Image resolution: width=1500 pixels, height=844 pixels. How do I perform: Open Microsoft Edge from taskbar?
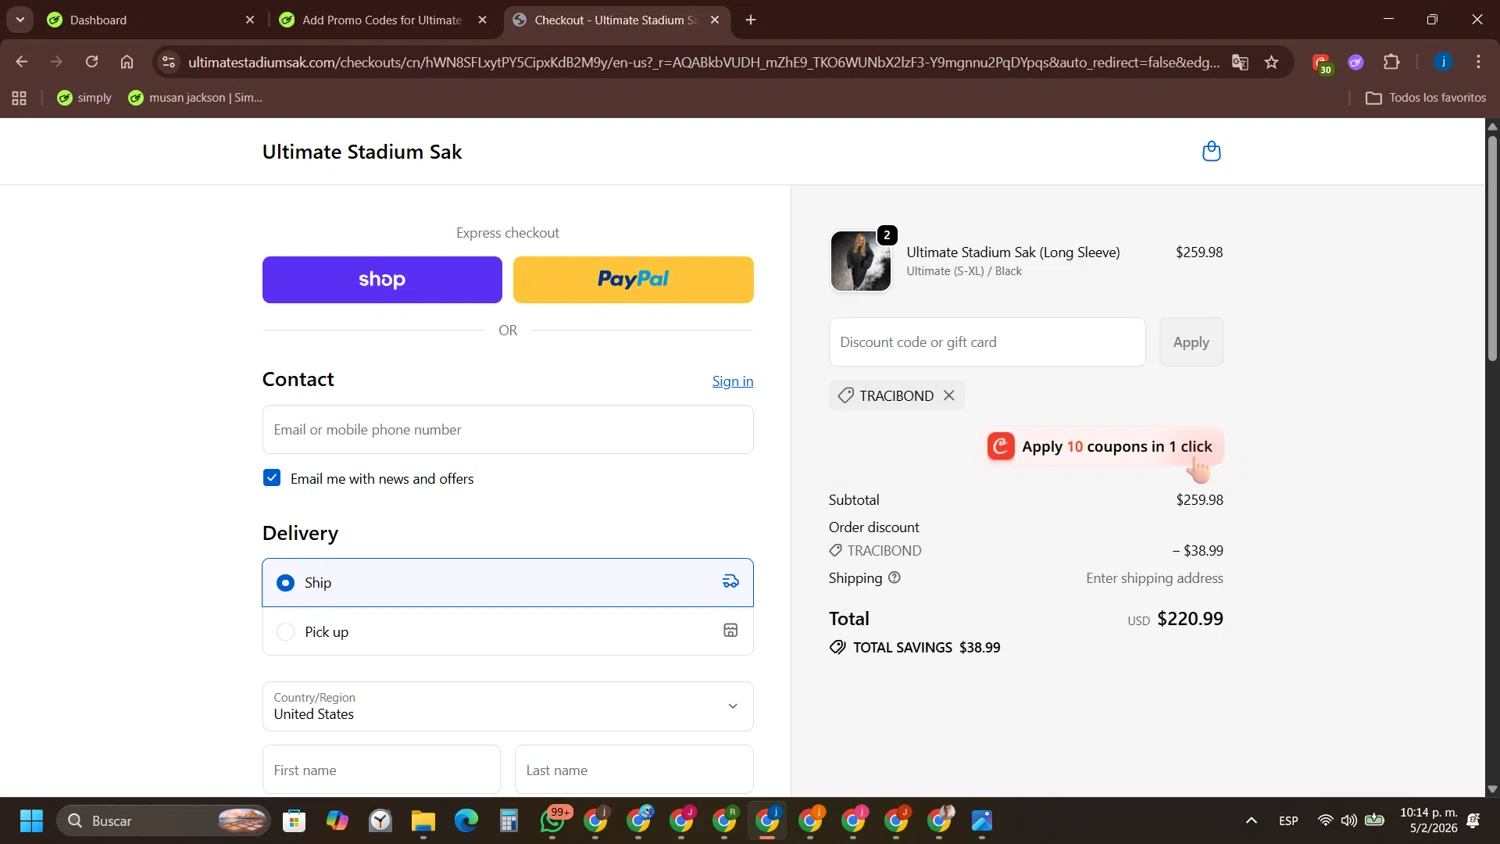point(466,821)
